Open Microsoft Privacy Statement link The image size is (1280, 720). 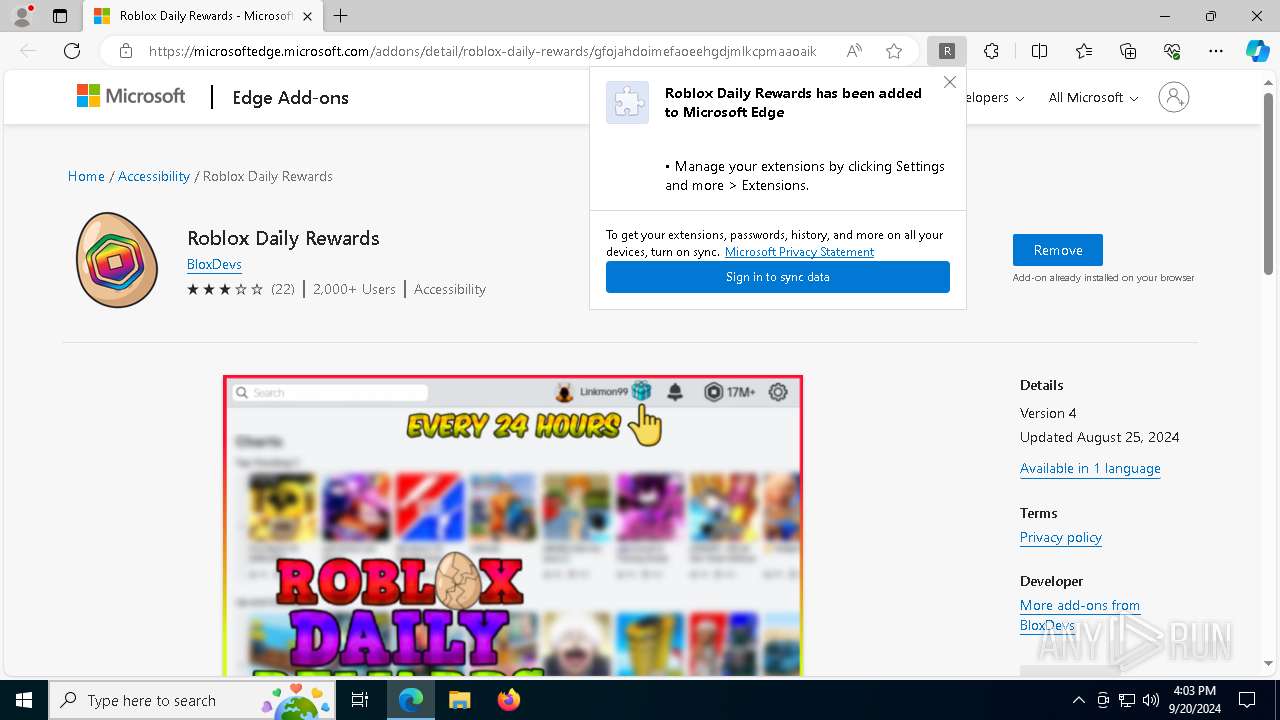coord(799,252)
